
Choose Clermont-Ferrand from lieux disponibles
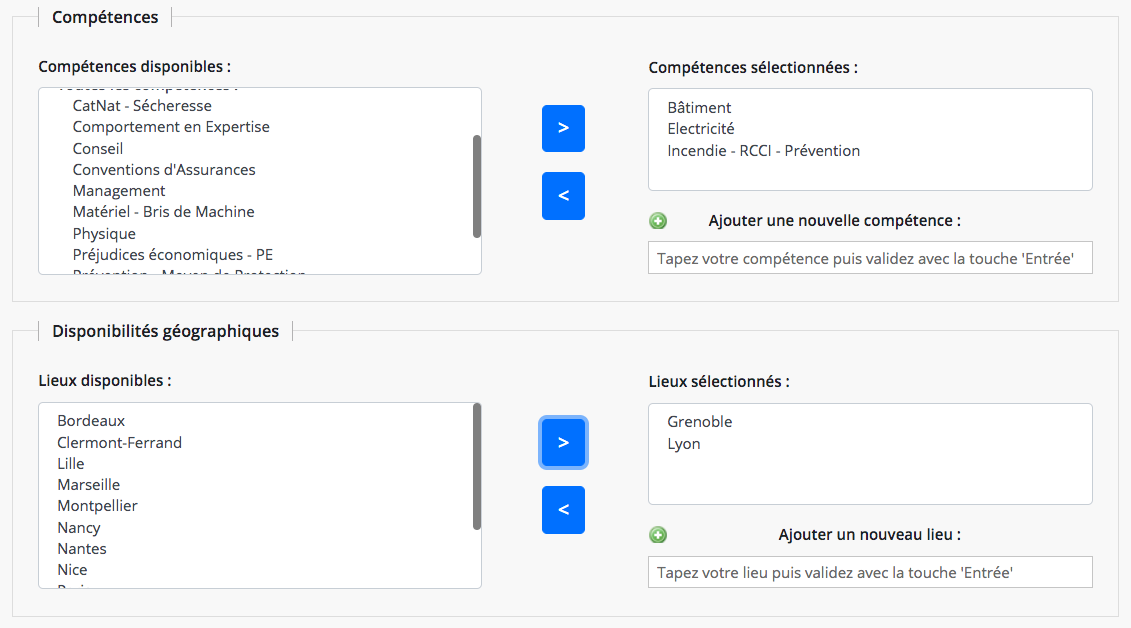(x=119, y=443)
